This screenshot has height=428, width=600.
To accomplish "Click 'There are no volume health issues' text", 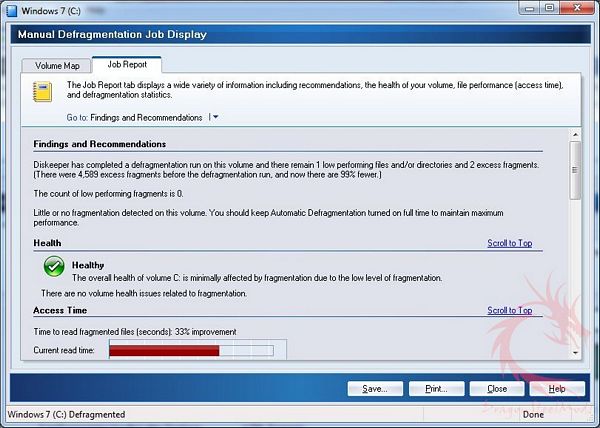I will tap(144, 293).
